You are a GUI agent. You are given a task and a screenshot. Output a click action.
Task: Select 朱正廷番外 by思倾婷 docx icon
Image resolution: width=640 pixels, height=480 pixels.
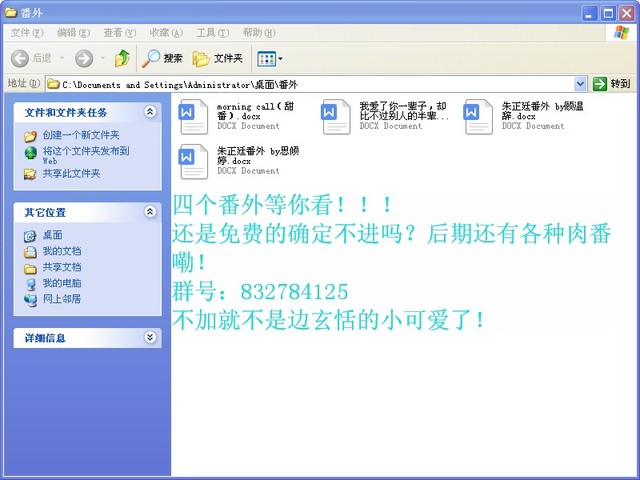pos(193,162)
